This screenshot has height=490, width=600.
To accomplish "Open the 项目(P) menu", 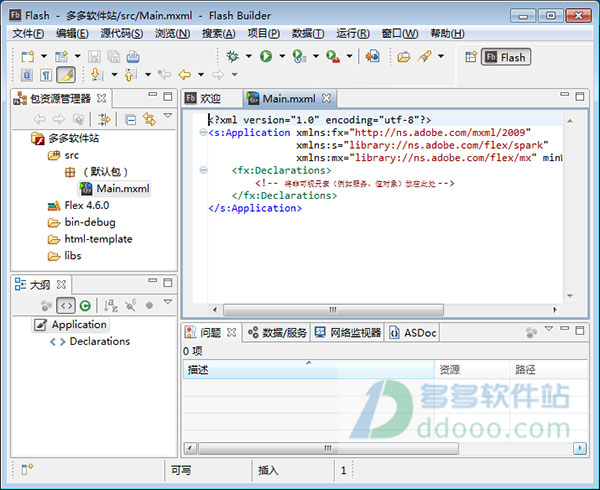I will (x=264, y=34).
